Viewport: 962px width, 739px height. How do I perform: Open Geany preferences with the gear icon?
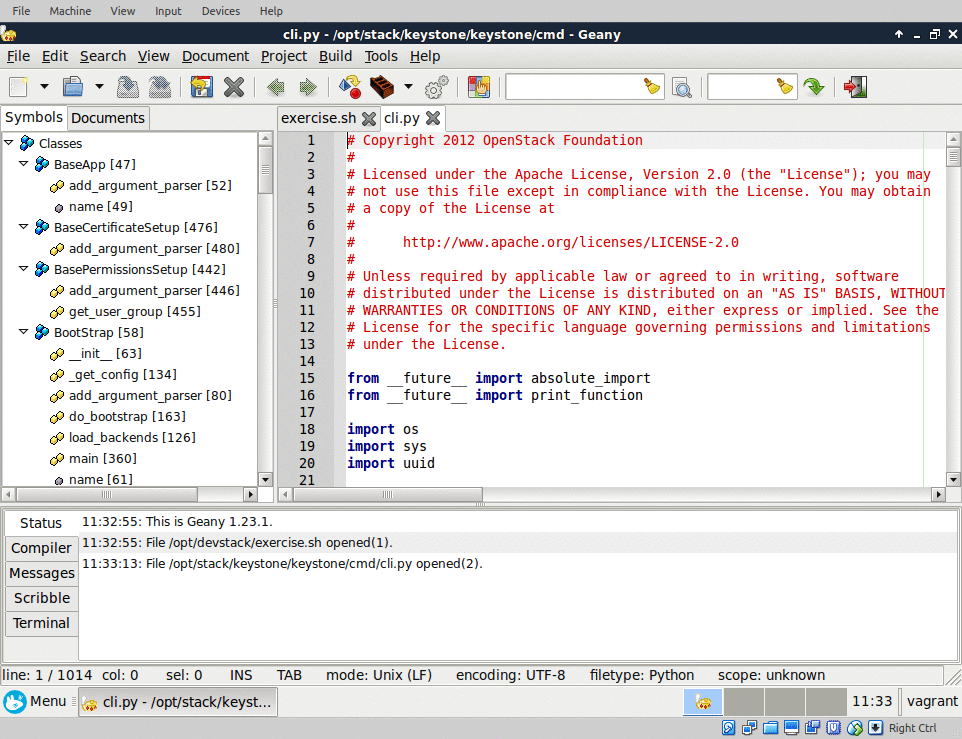[x=434, y=87]
